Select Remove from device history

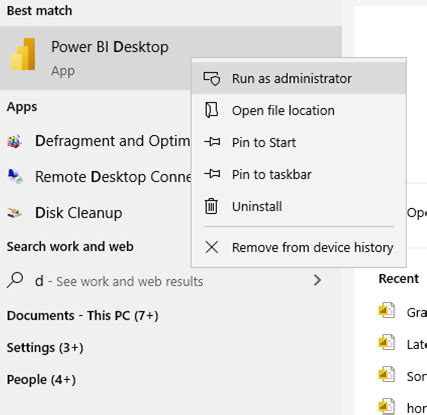coord(299,248)
